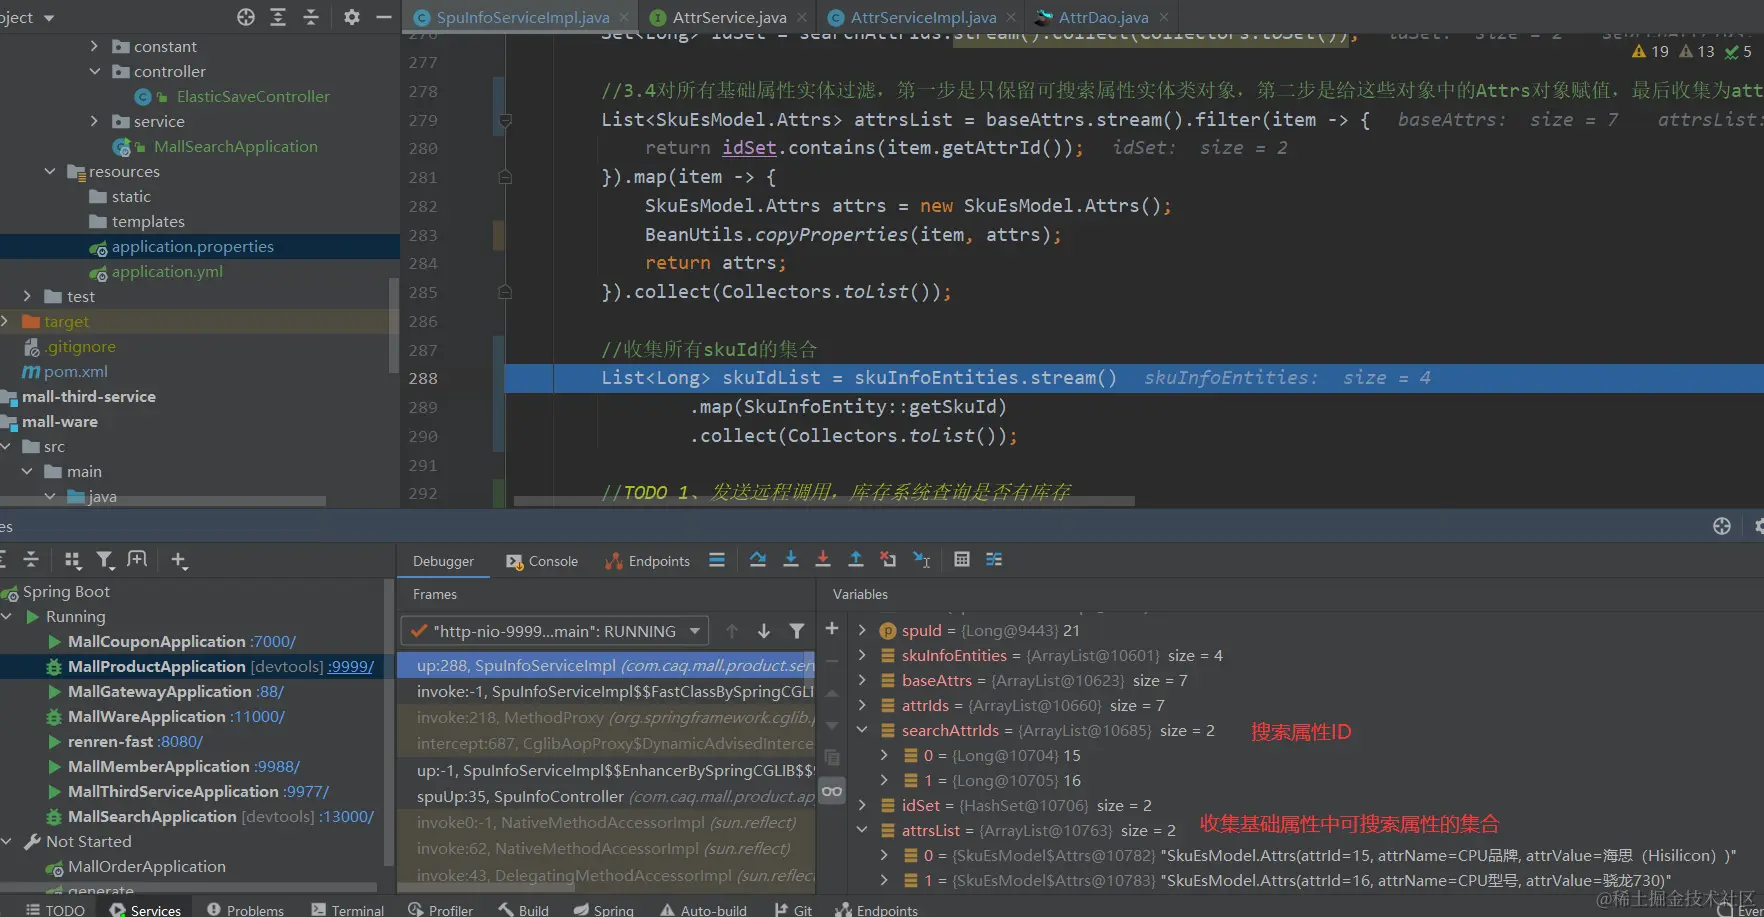Collapse the controller folder

(x=94, y=71)
